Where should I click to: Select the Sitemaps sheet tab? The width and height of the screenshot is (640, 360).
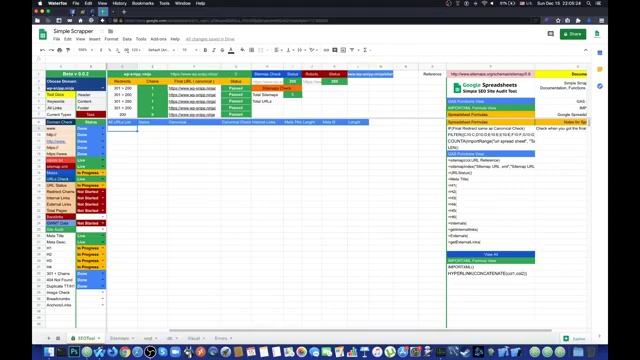122,338
